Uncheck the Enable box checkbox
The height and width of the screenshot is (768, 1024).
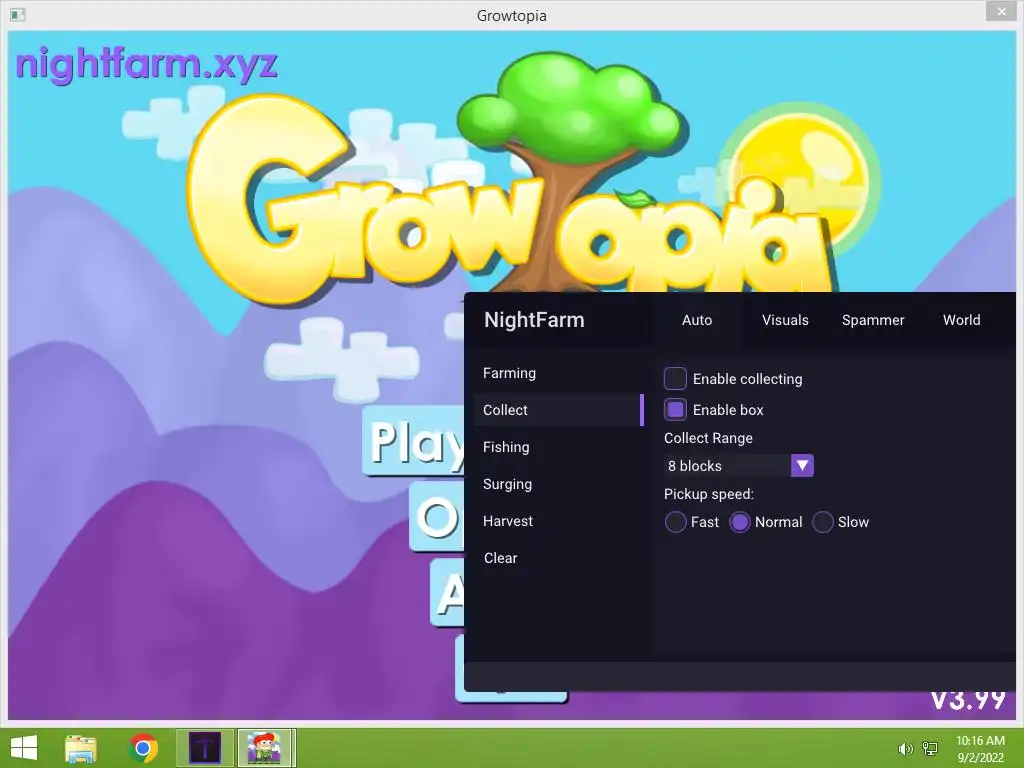click(675, 409)
